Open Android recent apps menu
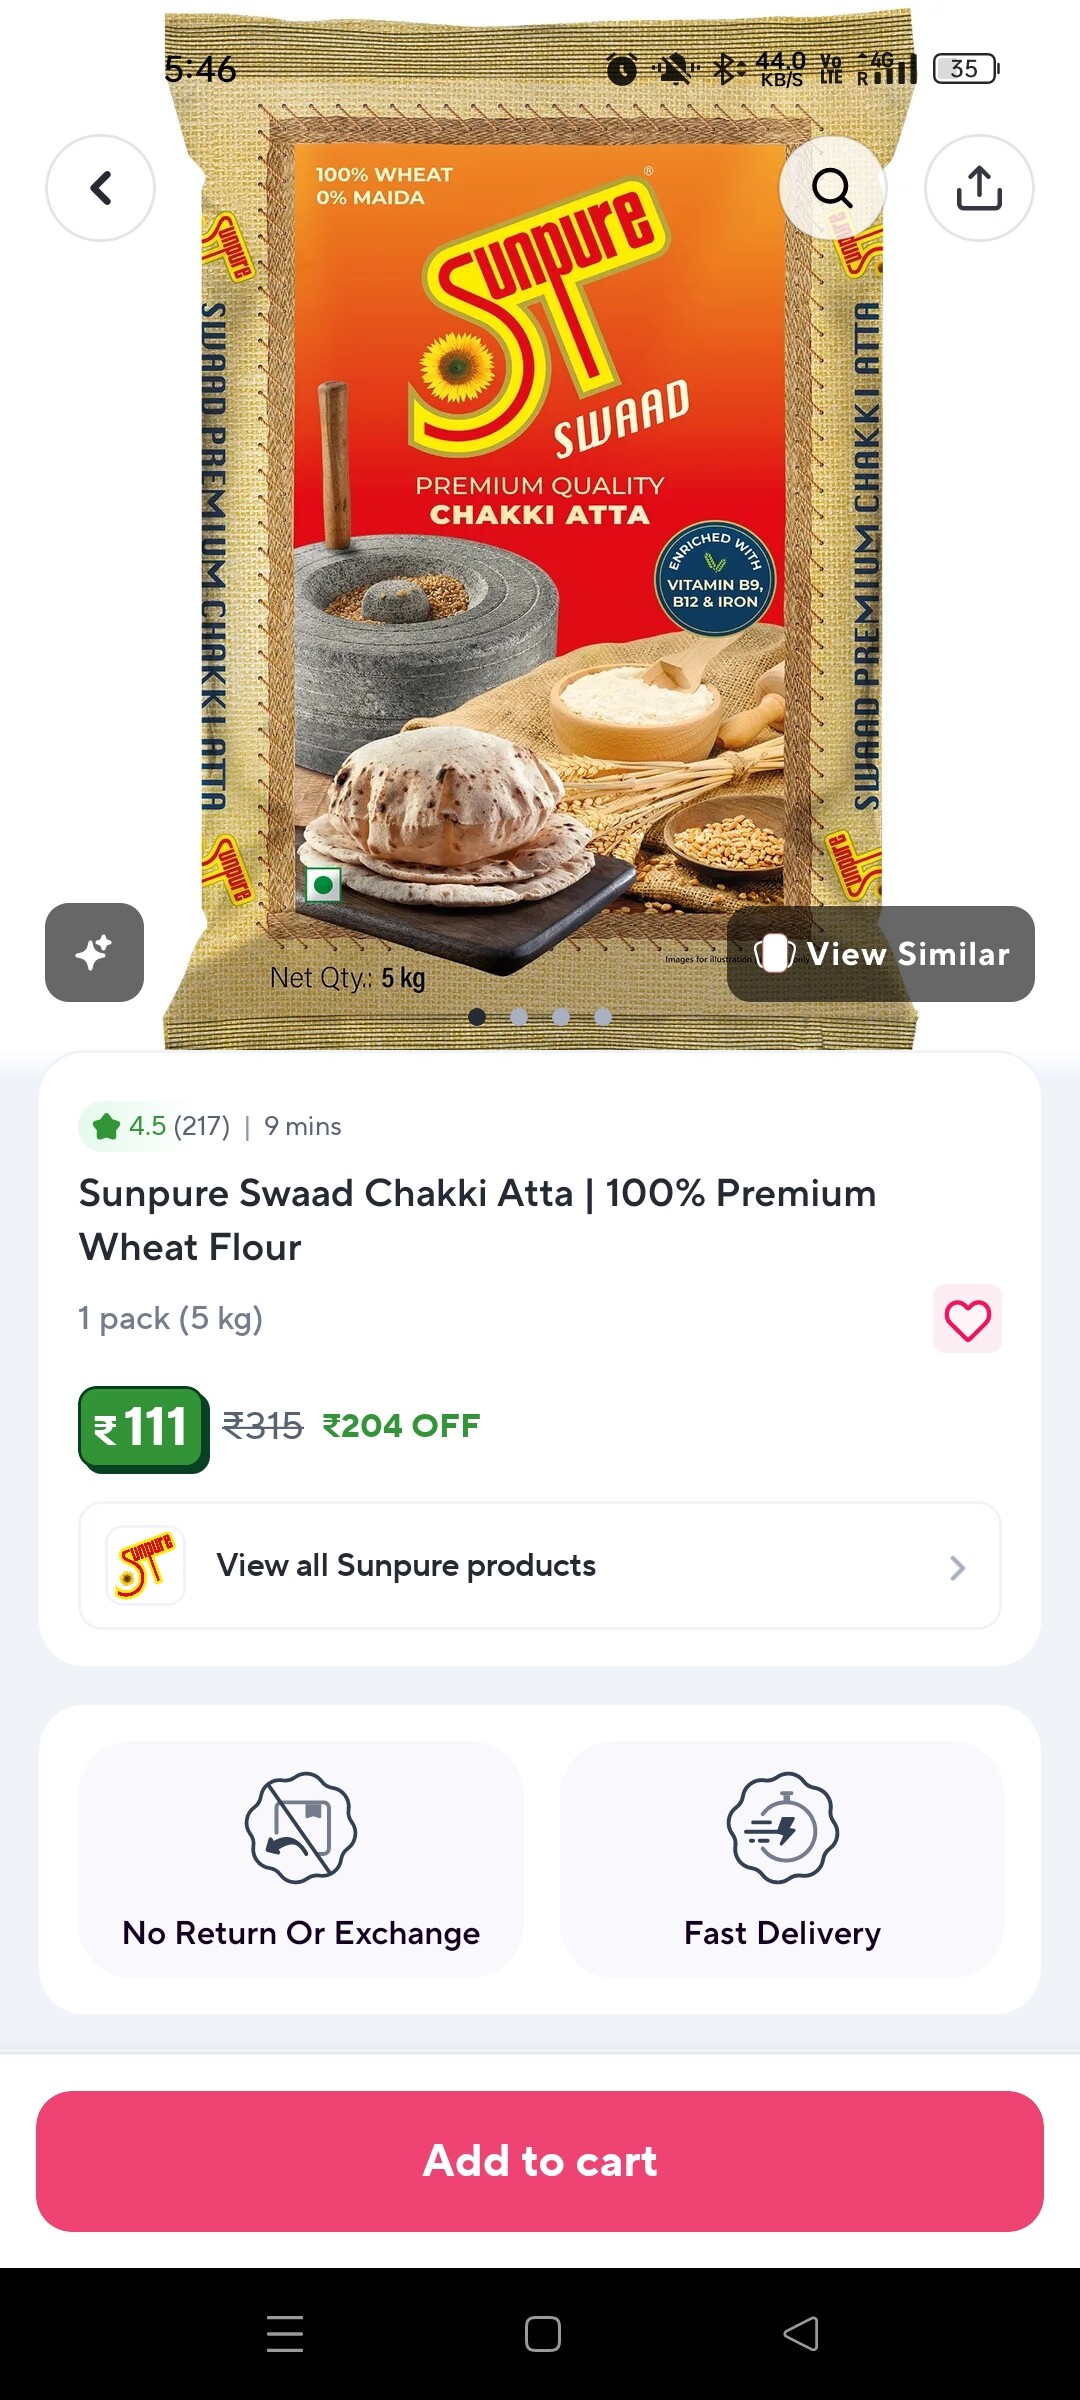 click(x=285, y=2334)
